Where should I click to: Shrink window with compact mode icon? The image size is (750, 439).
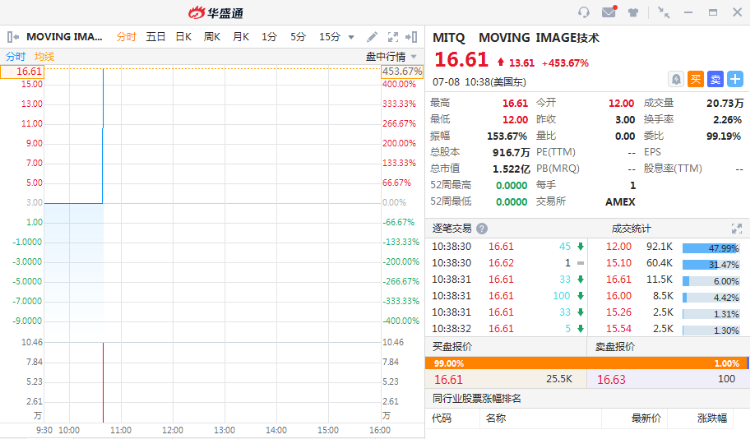pos(663,12)
